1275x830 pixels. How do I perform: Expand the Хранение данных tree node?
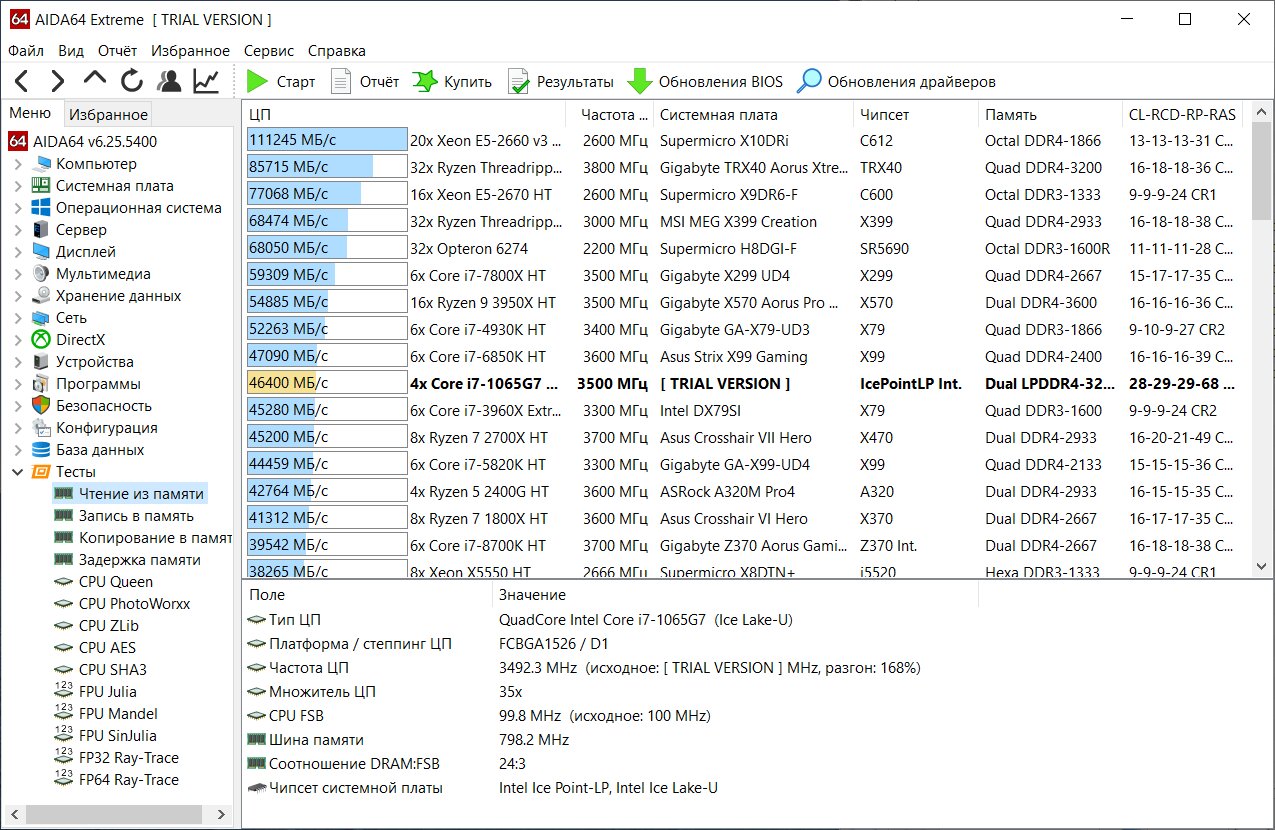18,296
